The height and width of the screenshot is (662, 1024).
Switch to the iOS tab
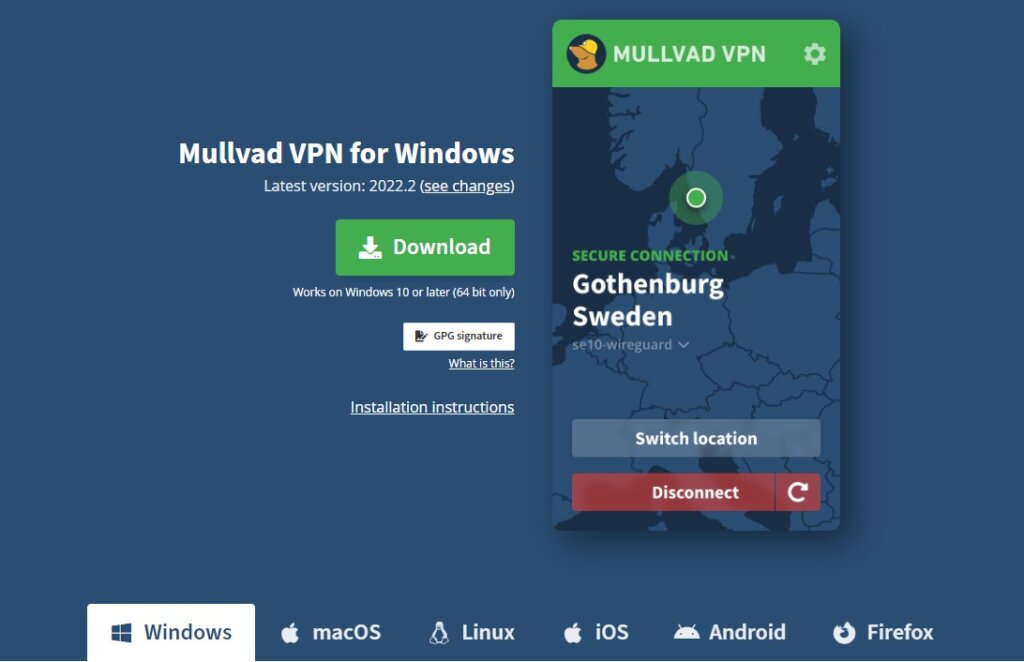tap(596, 633)
